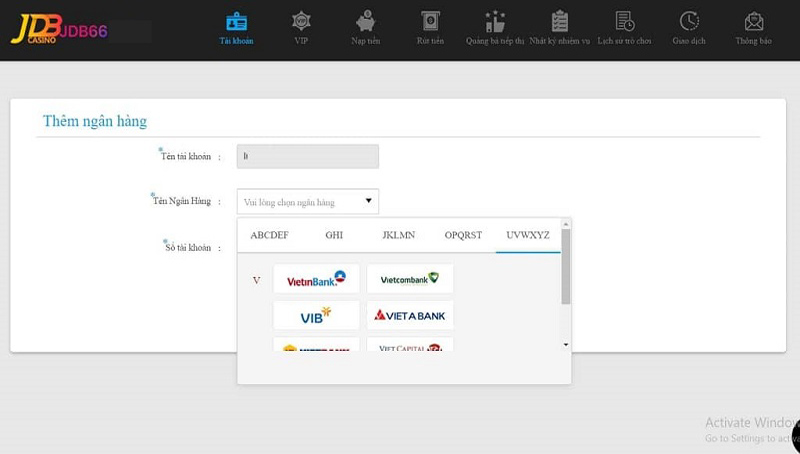
Task: Switch to OPQRST bank tab
Action: (x=463, y=235)
